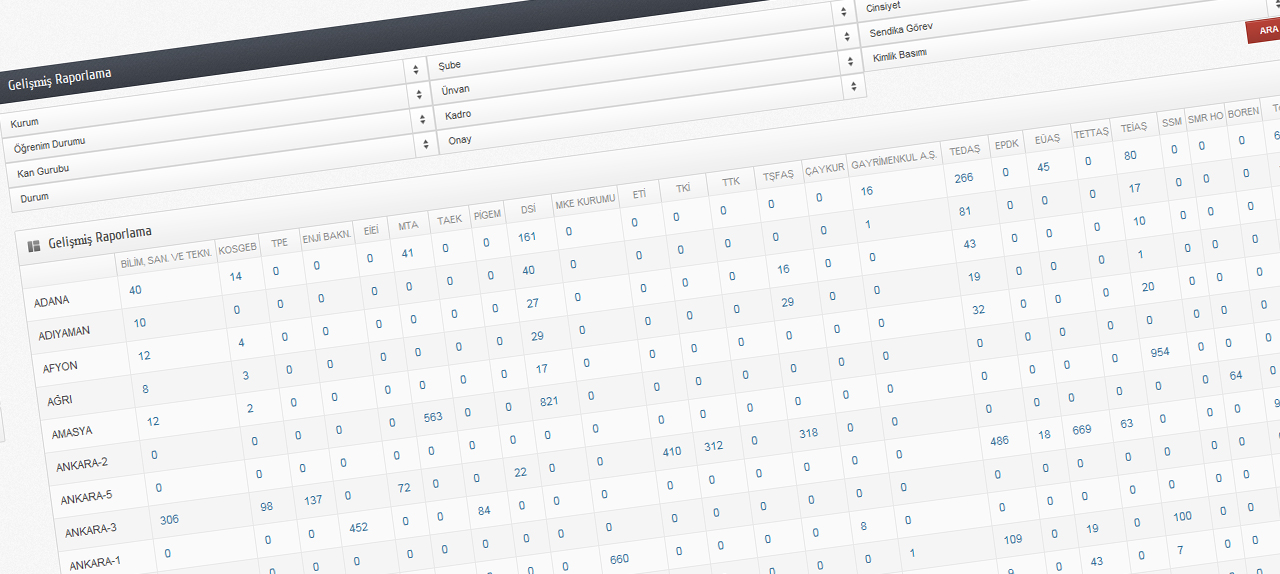The image size is (1280, 574).
Task: Click the EÜAŞ column header
Action: point(1048,138)
